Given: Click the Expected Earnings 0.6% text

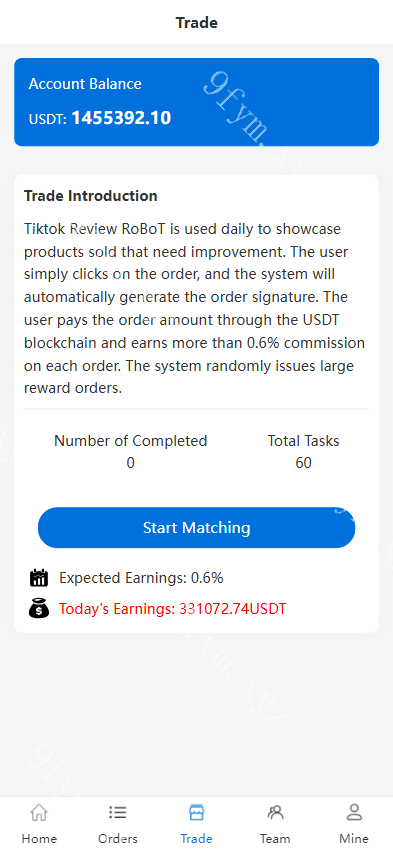Looking at the screenshot, I should [x=141, y=578].
